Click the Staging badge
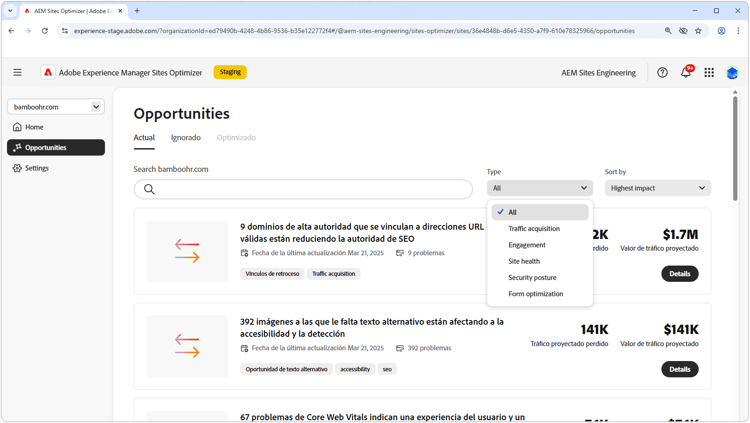This screenshot has height=423, width=750. 230,72
